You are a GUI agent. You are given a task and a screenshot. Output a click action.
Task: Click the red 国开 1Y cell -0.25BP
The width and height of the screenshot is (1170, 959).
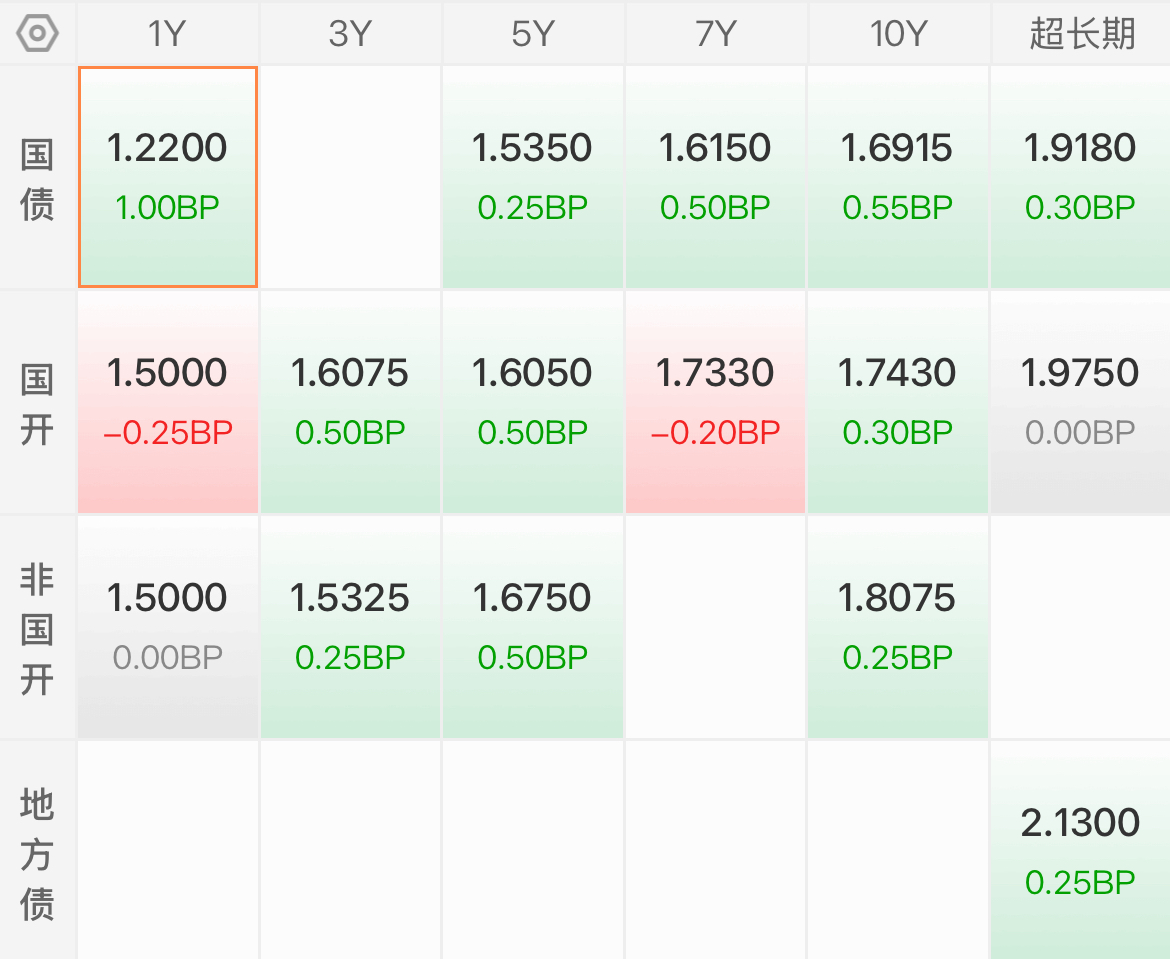click(168, 403)
